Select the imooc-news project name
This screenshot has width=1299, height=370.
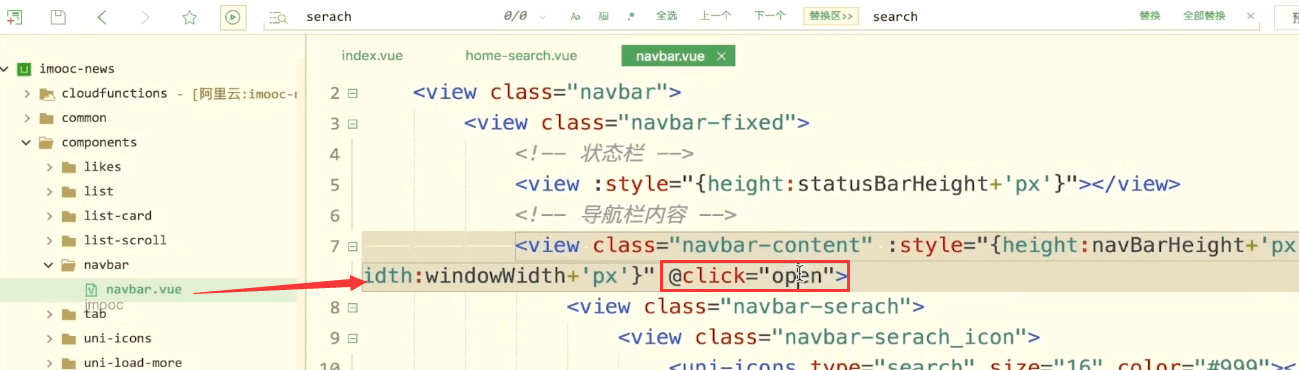(77, 69)
